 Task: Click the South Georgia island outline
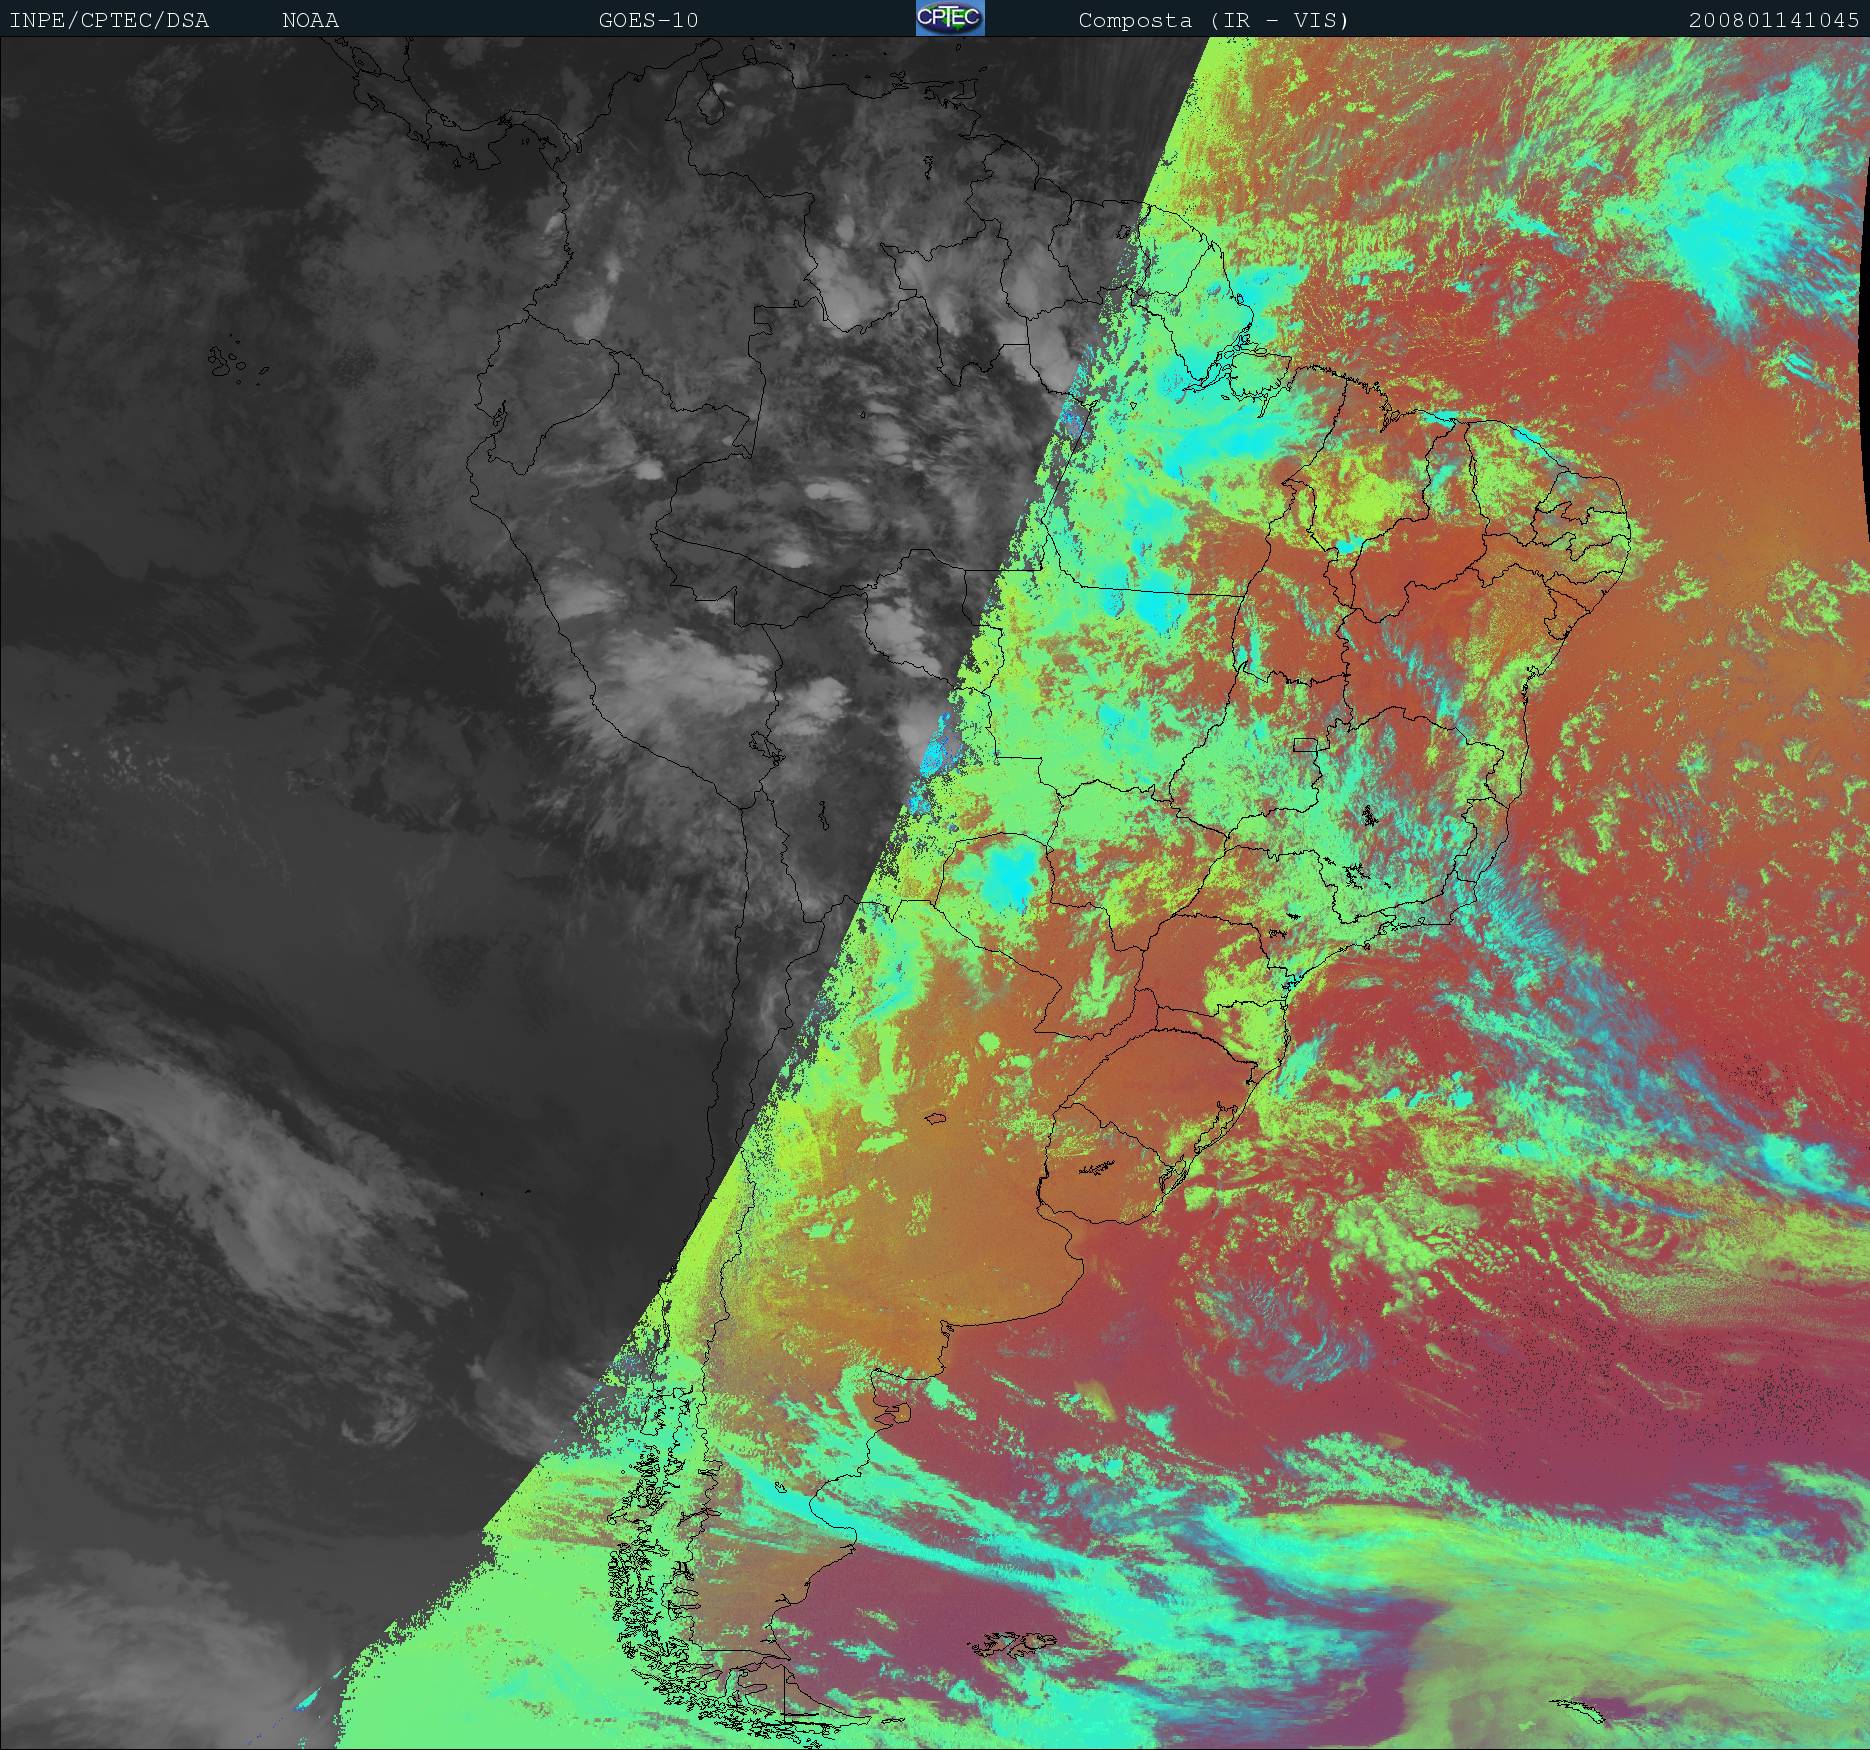click(x=1580, y=1712)
